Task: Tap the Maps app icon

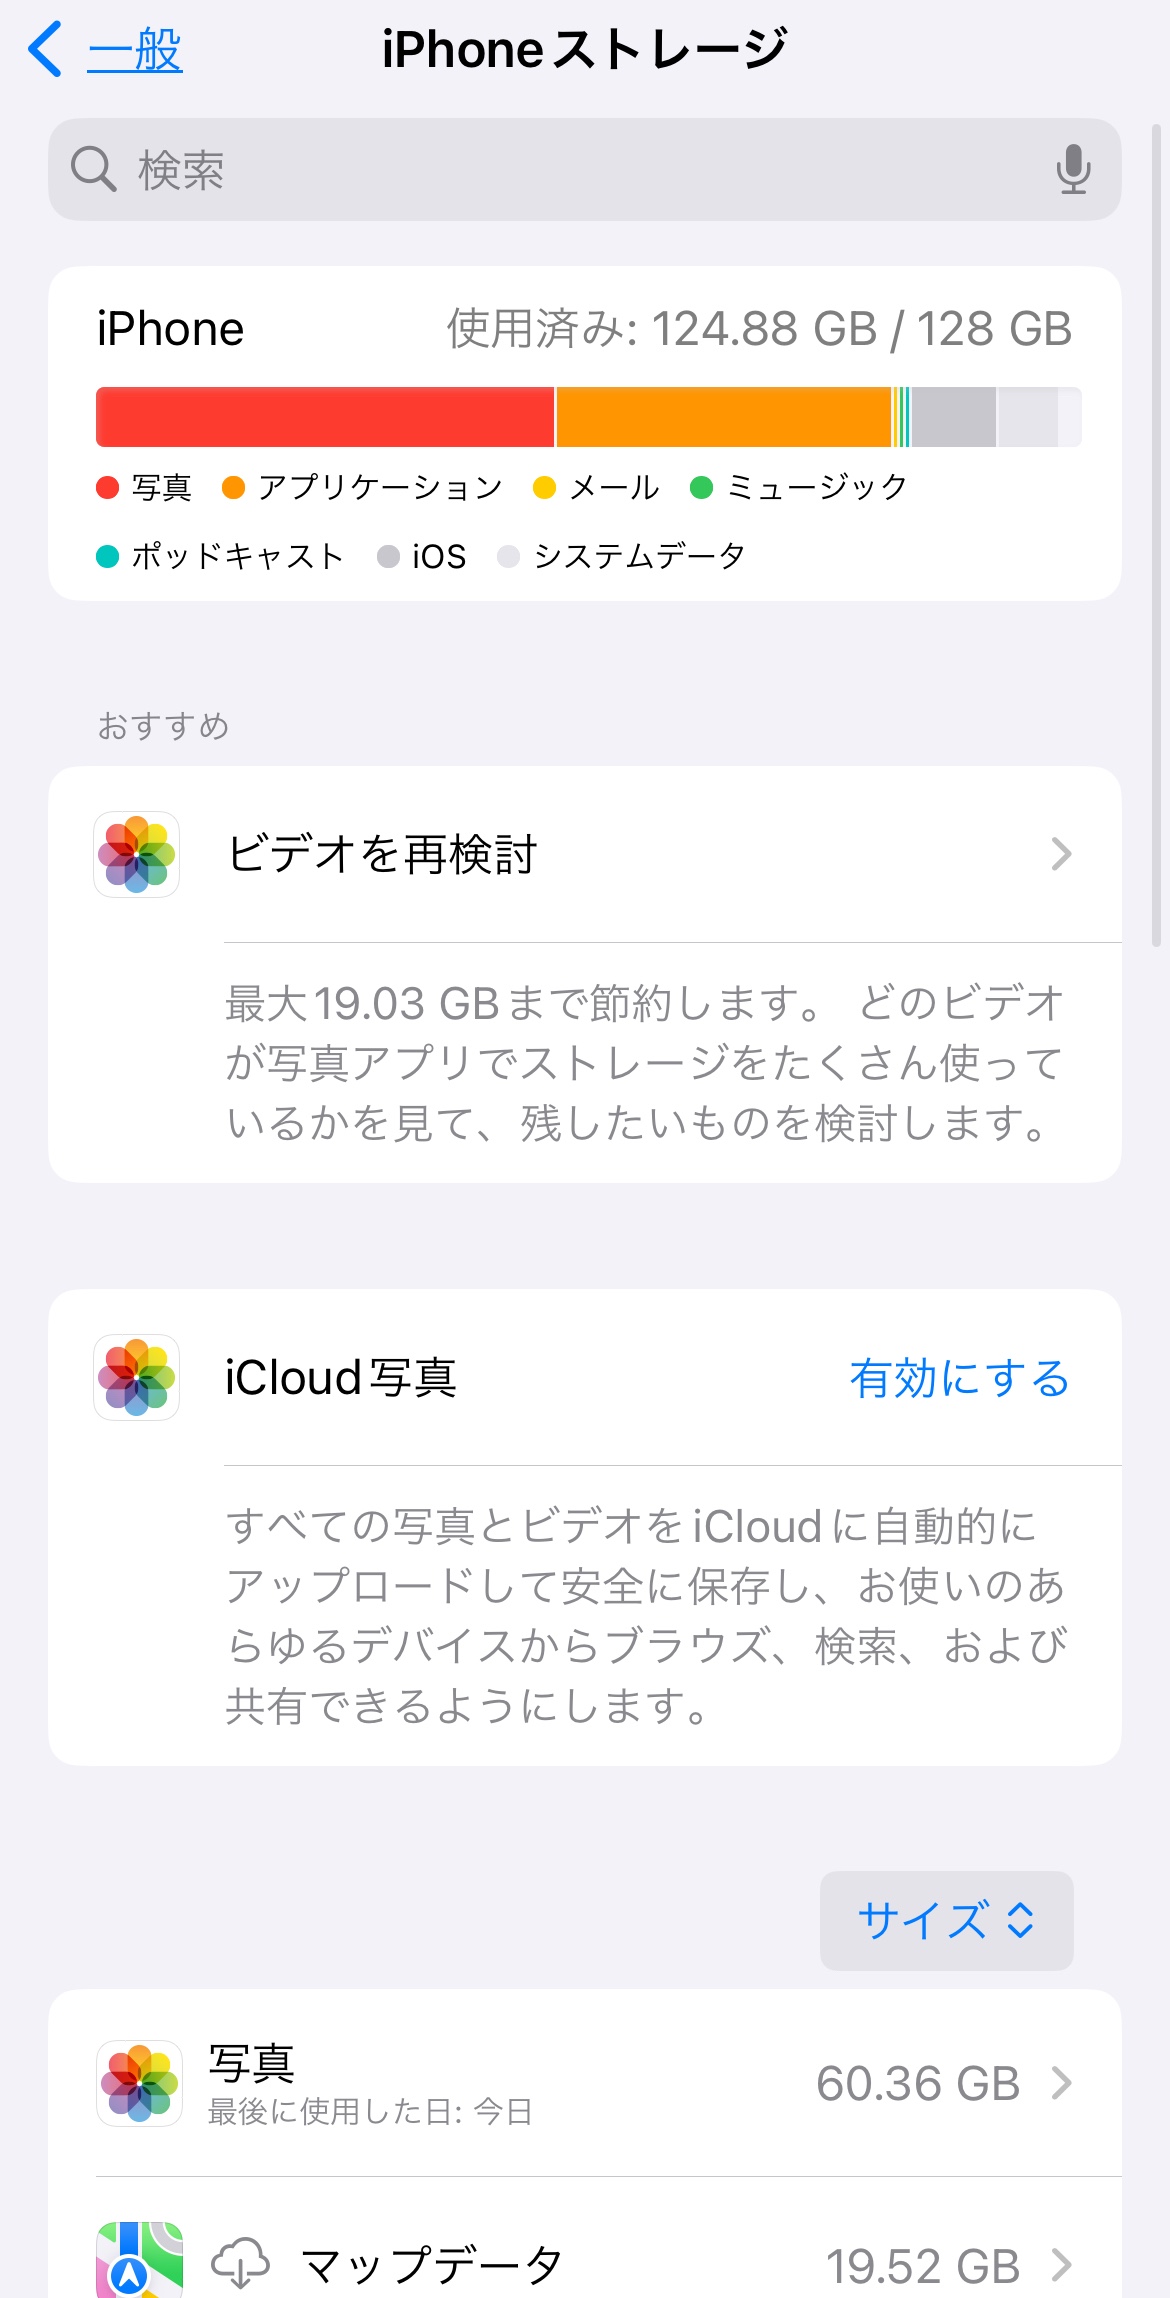Action: coord(139,2262)
